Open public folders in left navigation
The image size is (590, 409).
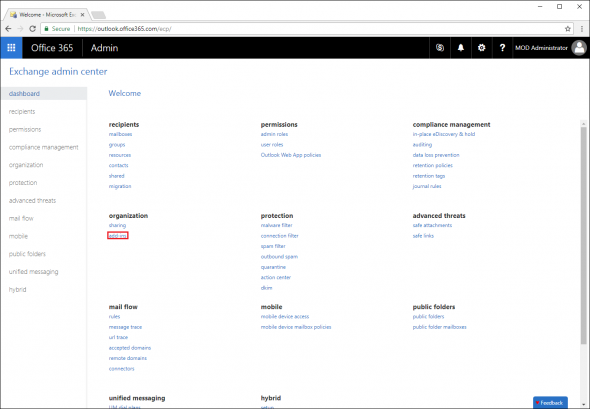click(x=27, y=254)
